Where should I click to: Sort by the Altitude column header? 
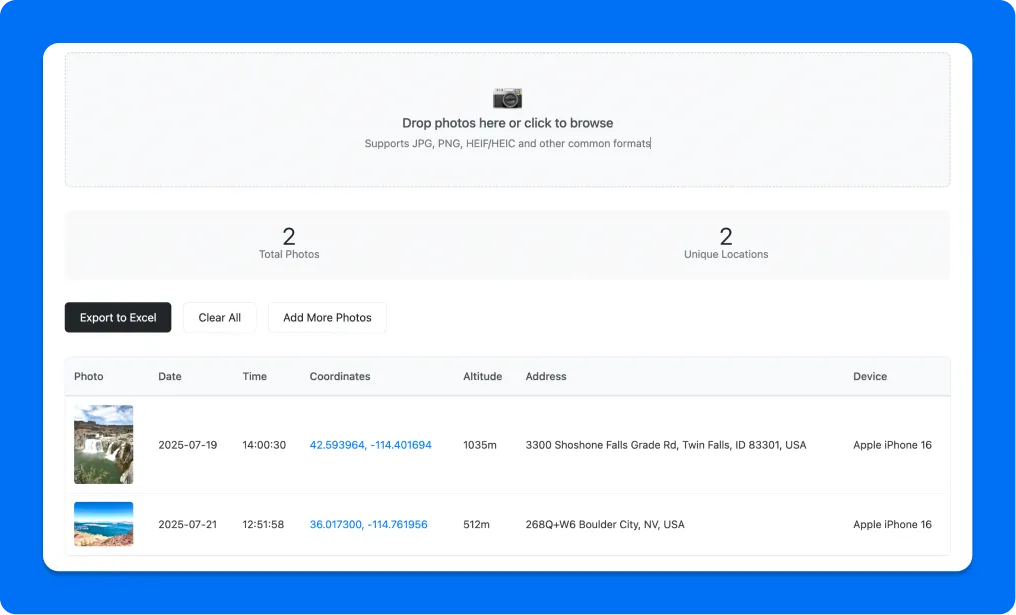click(483, 377)
